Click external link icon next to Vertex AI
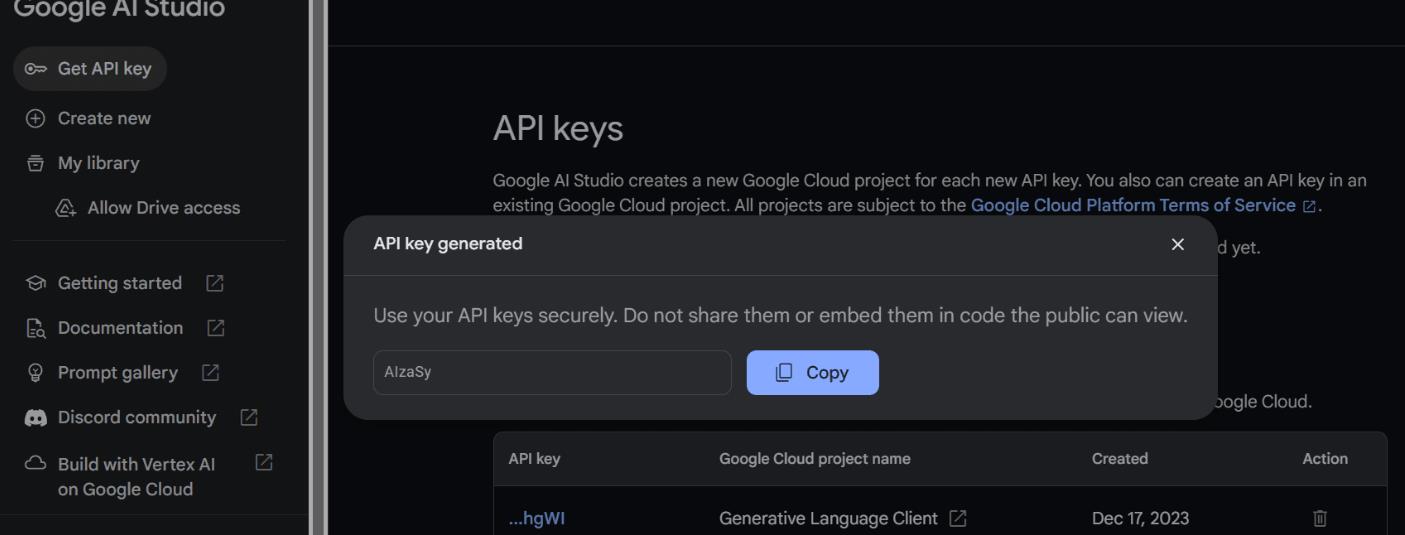This screenshot has height=535, width=1405. click(264, 463)
